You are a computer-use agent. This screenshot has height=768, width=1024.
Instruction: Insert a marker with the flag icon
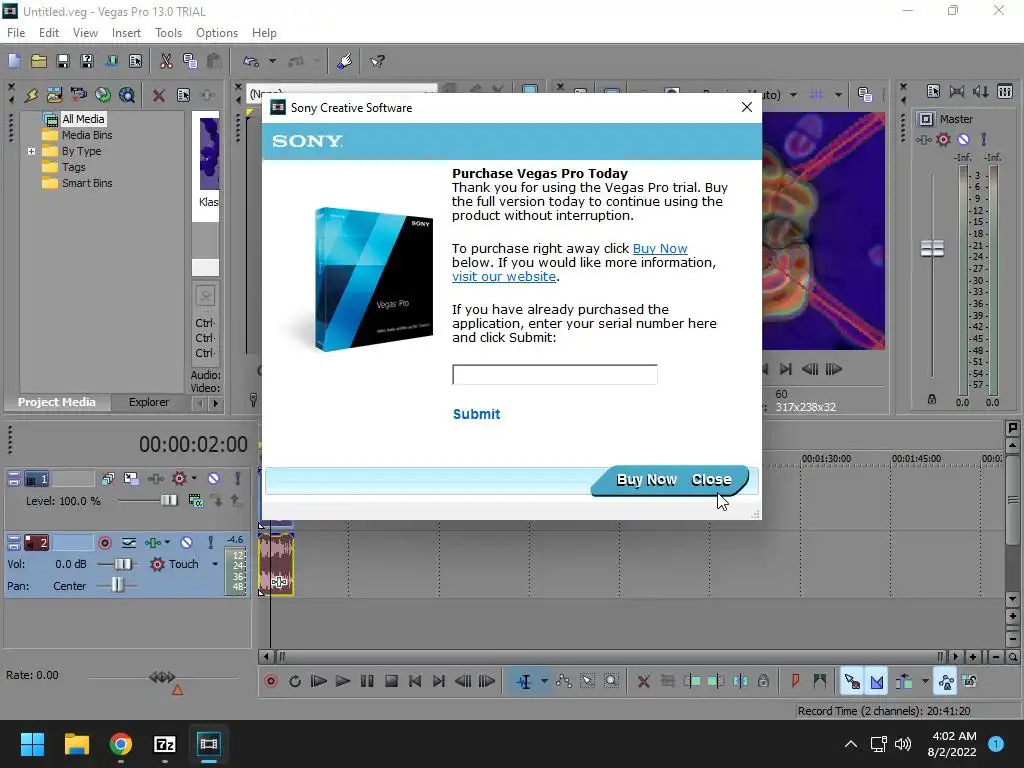[795, 682]
